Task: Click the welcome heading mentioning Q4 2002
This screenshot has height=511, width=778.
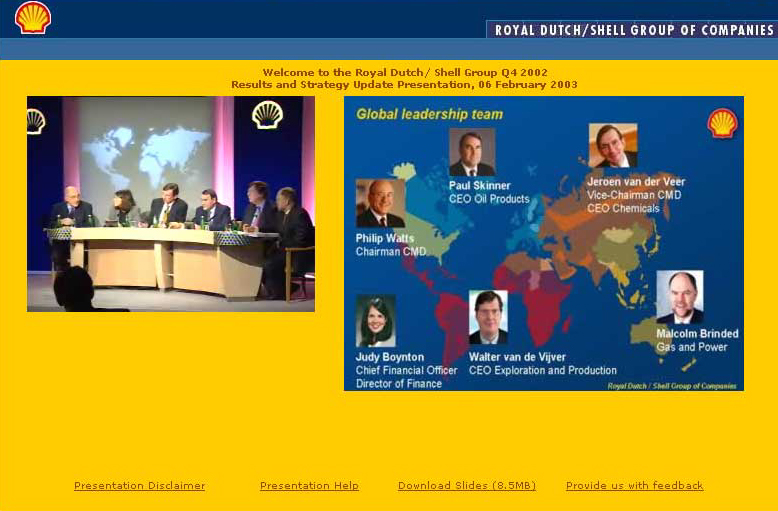Action: point(405,72)
